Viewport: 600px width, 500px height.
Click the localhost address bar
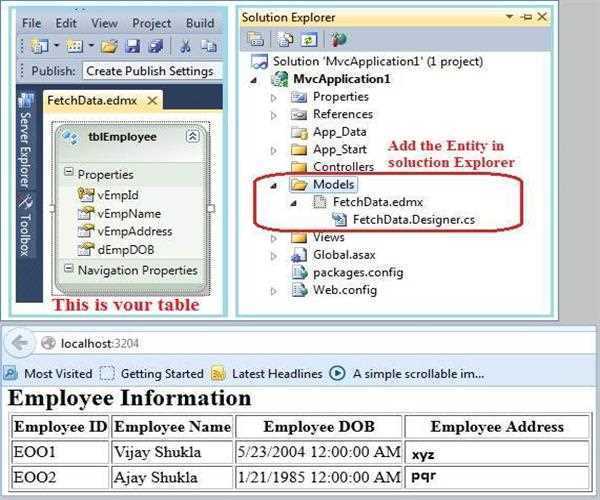(x=300, y=343)
